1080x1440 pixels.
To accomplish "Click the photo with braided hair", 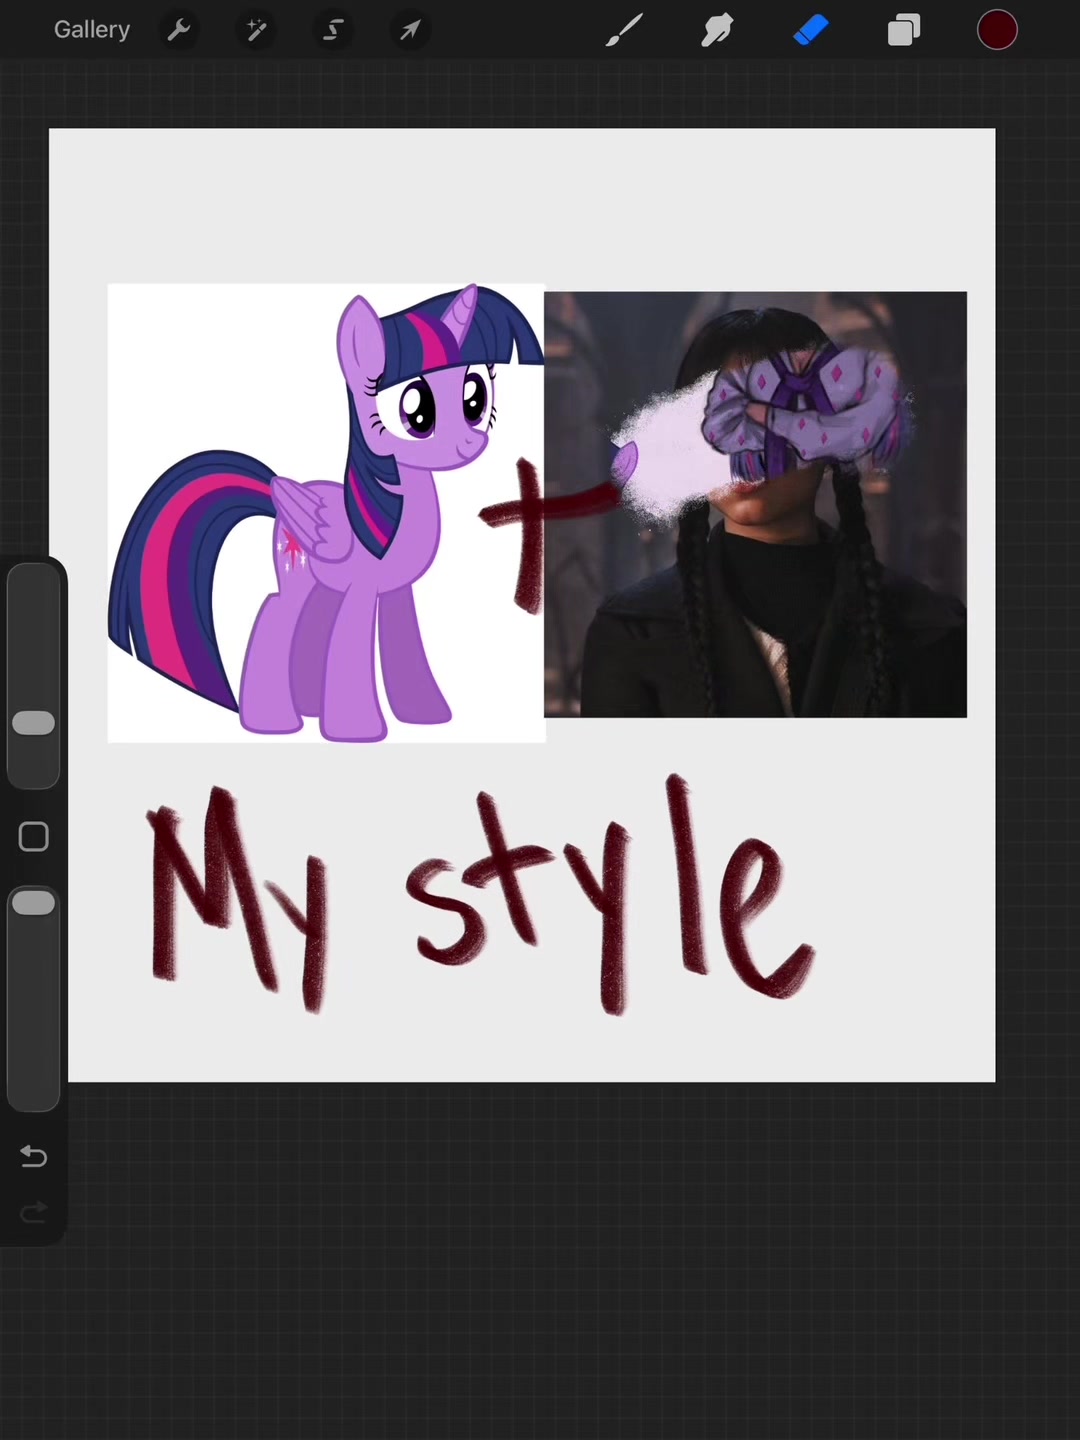I will (x=755, y=504).
